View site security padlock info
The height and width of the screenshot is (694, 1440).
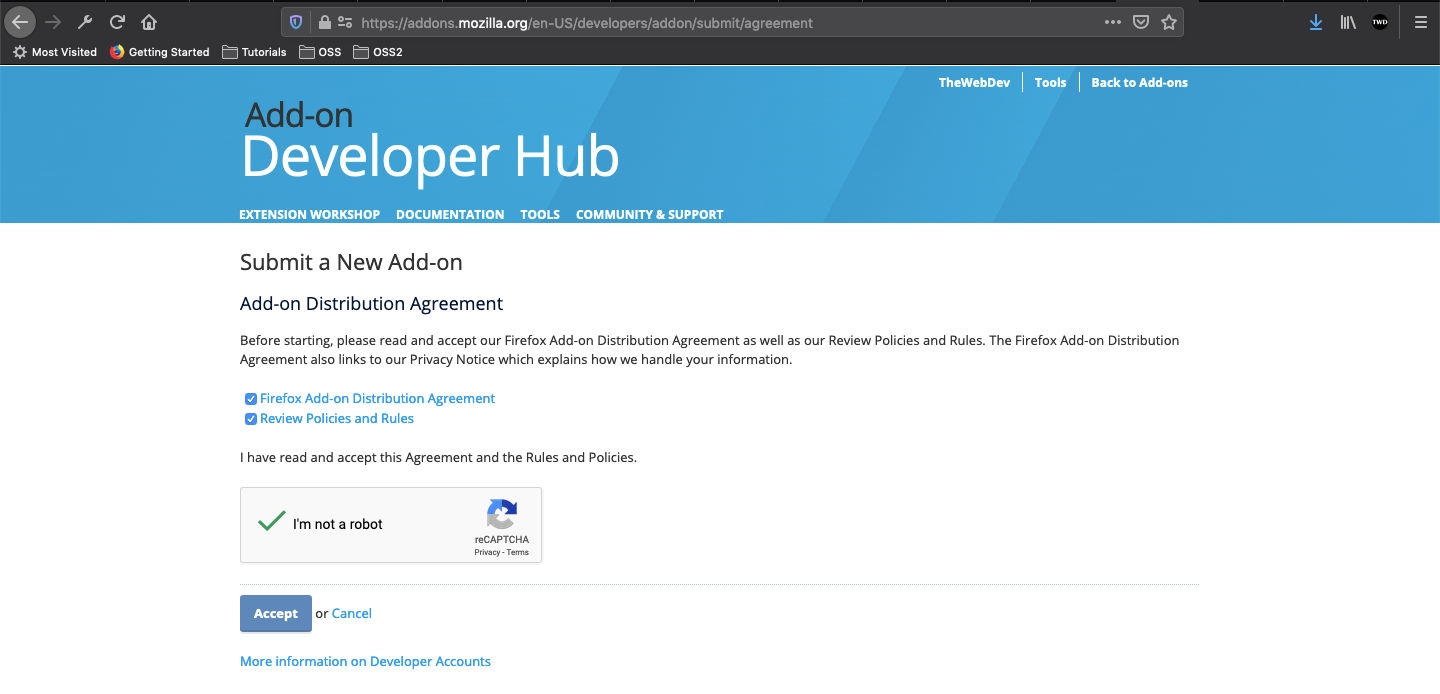(324, 22)
